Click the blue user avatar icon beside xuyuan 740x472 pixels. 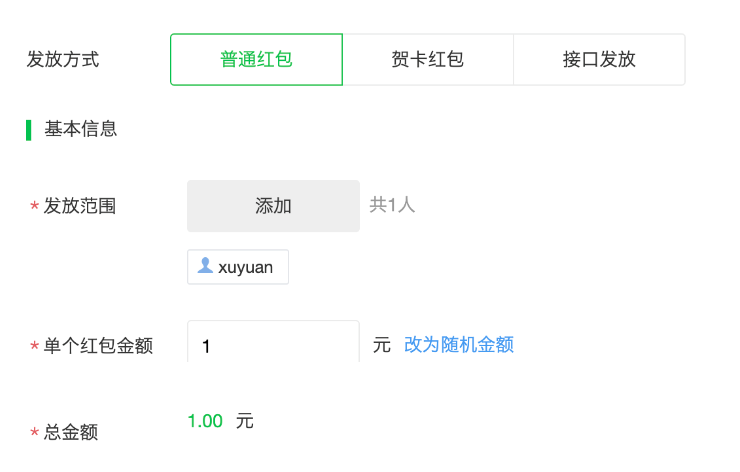click(205, 265)
